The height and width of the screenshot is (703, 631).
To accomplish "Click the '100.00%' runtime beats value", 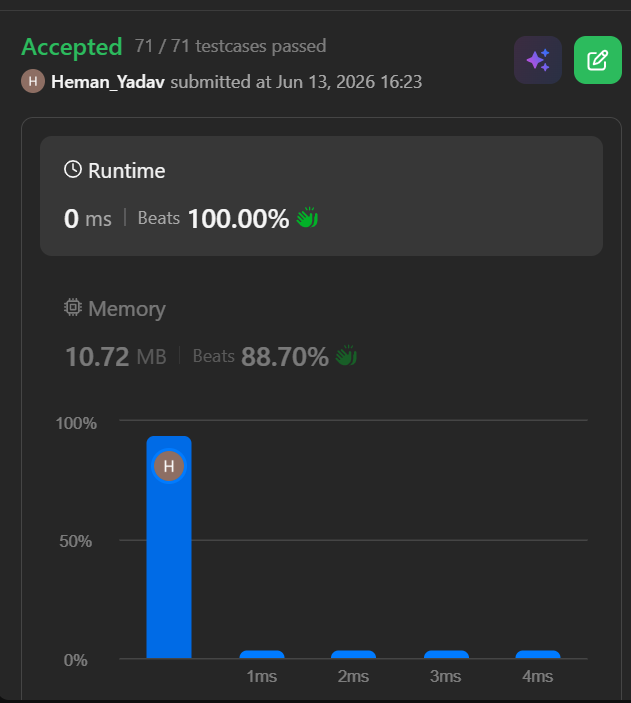I will (239, 219).
